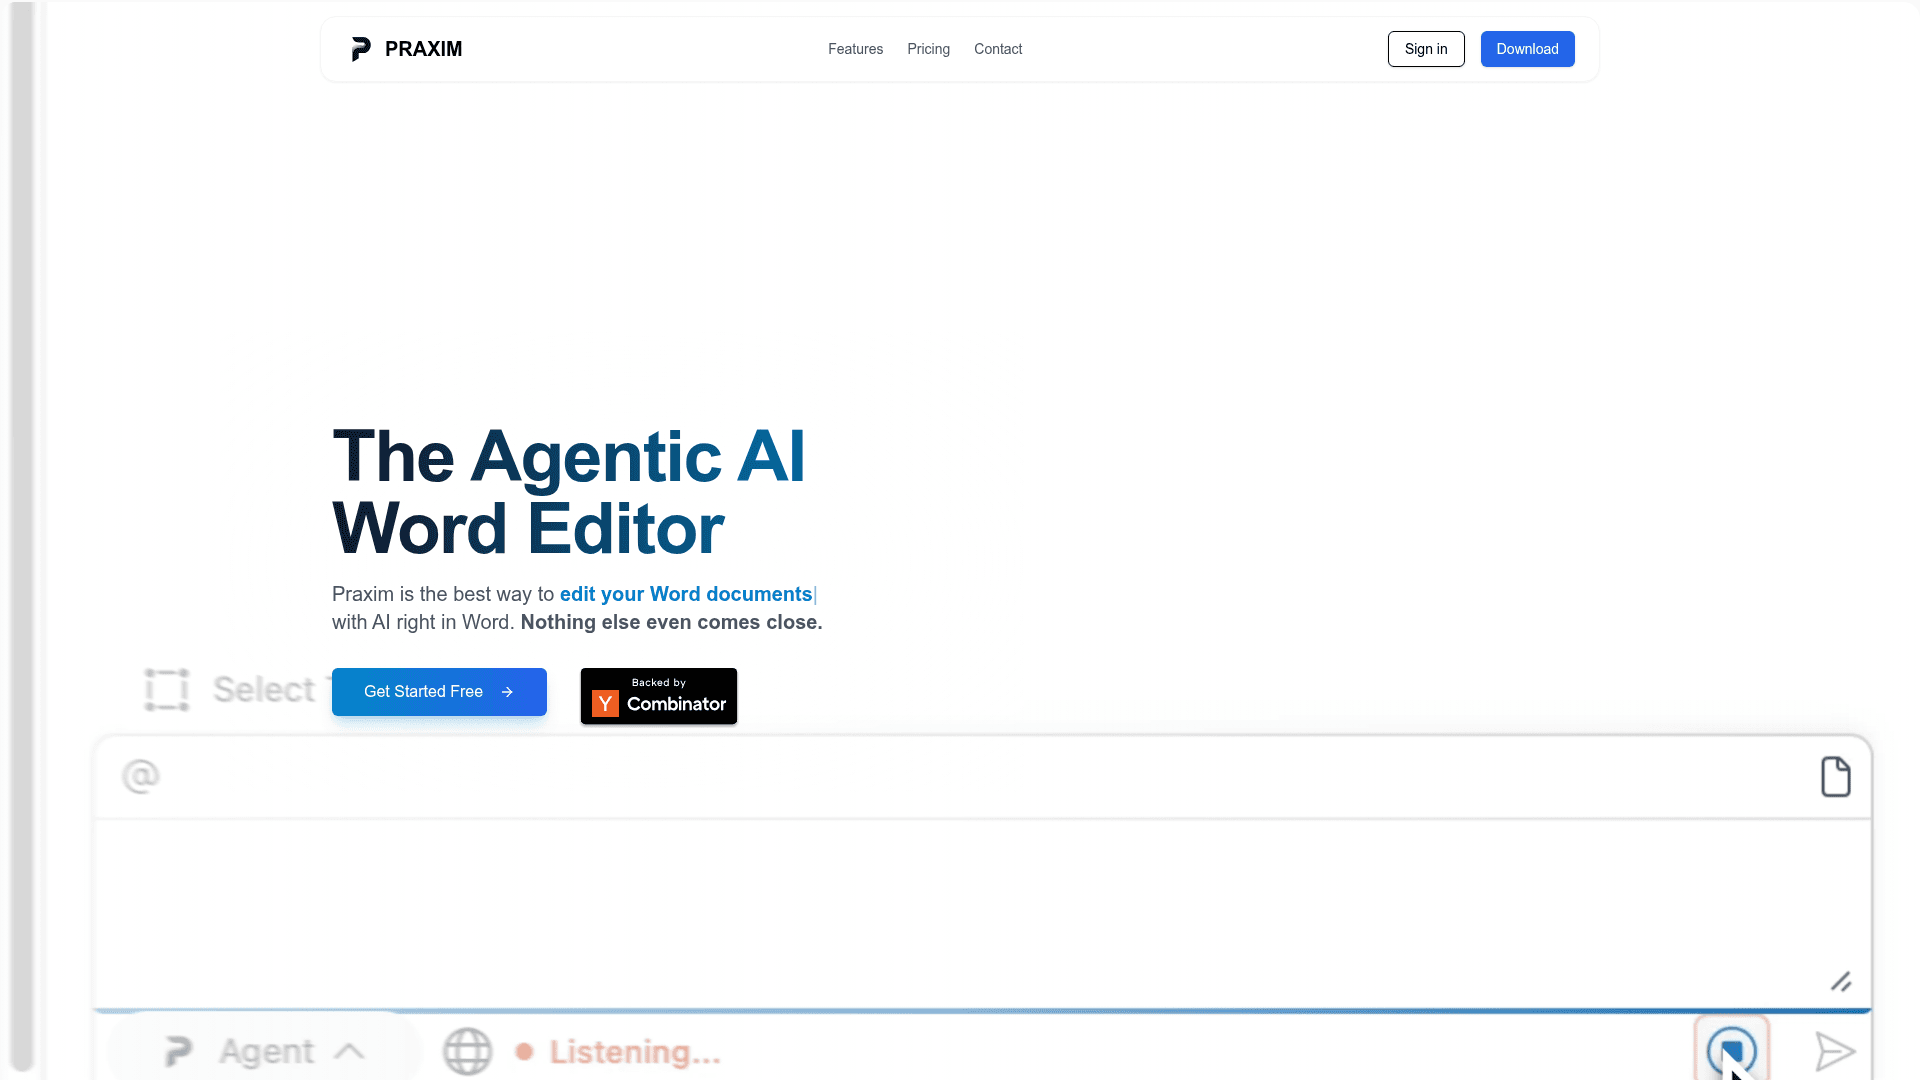The image size is (1920, 1080).
Task: Click Get Started Free button
Action: [x=439, y=692]
